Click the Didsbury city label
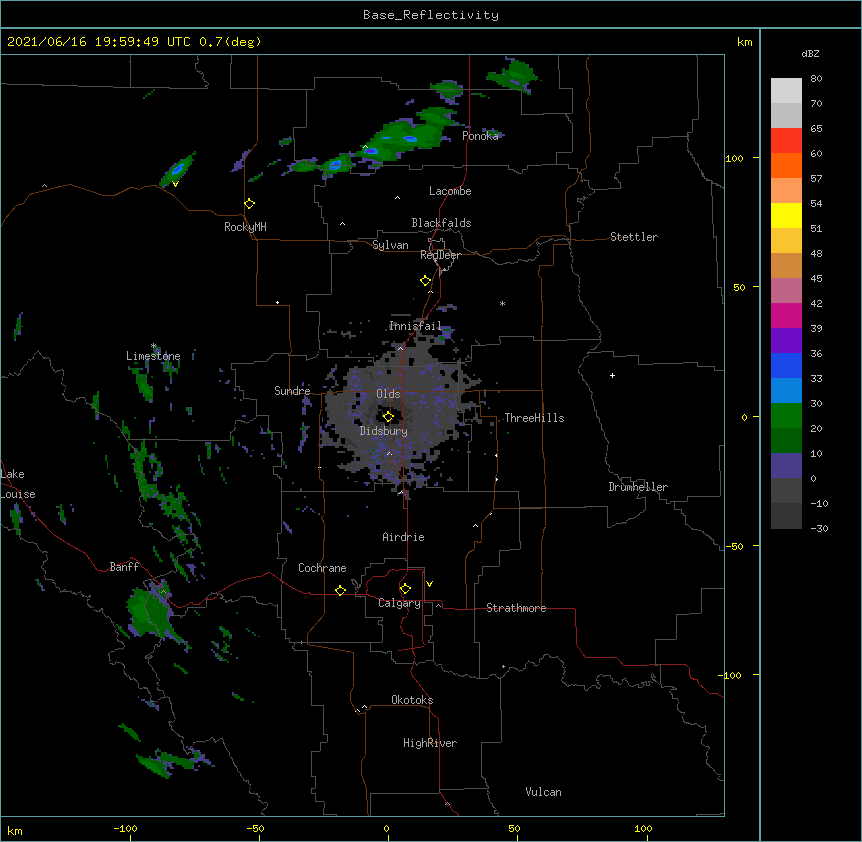The height and width of the screenshot is (842, 862). 384,431
